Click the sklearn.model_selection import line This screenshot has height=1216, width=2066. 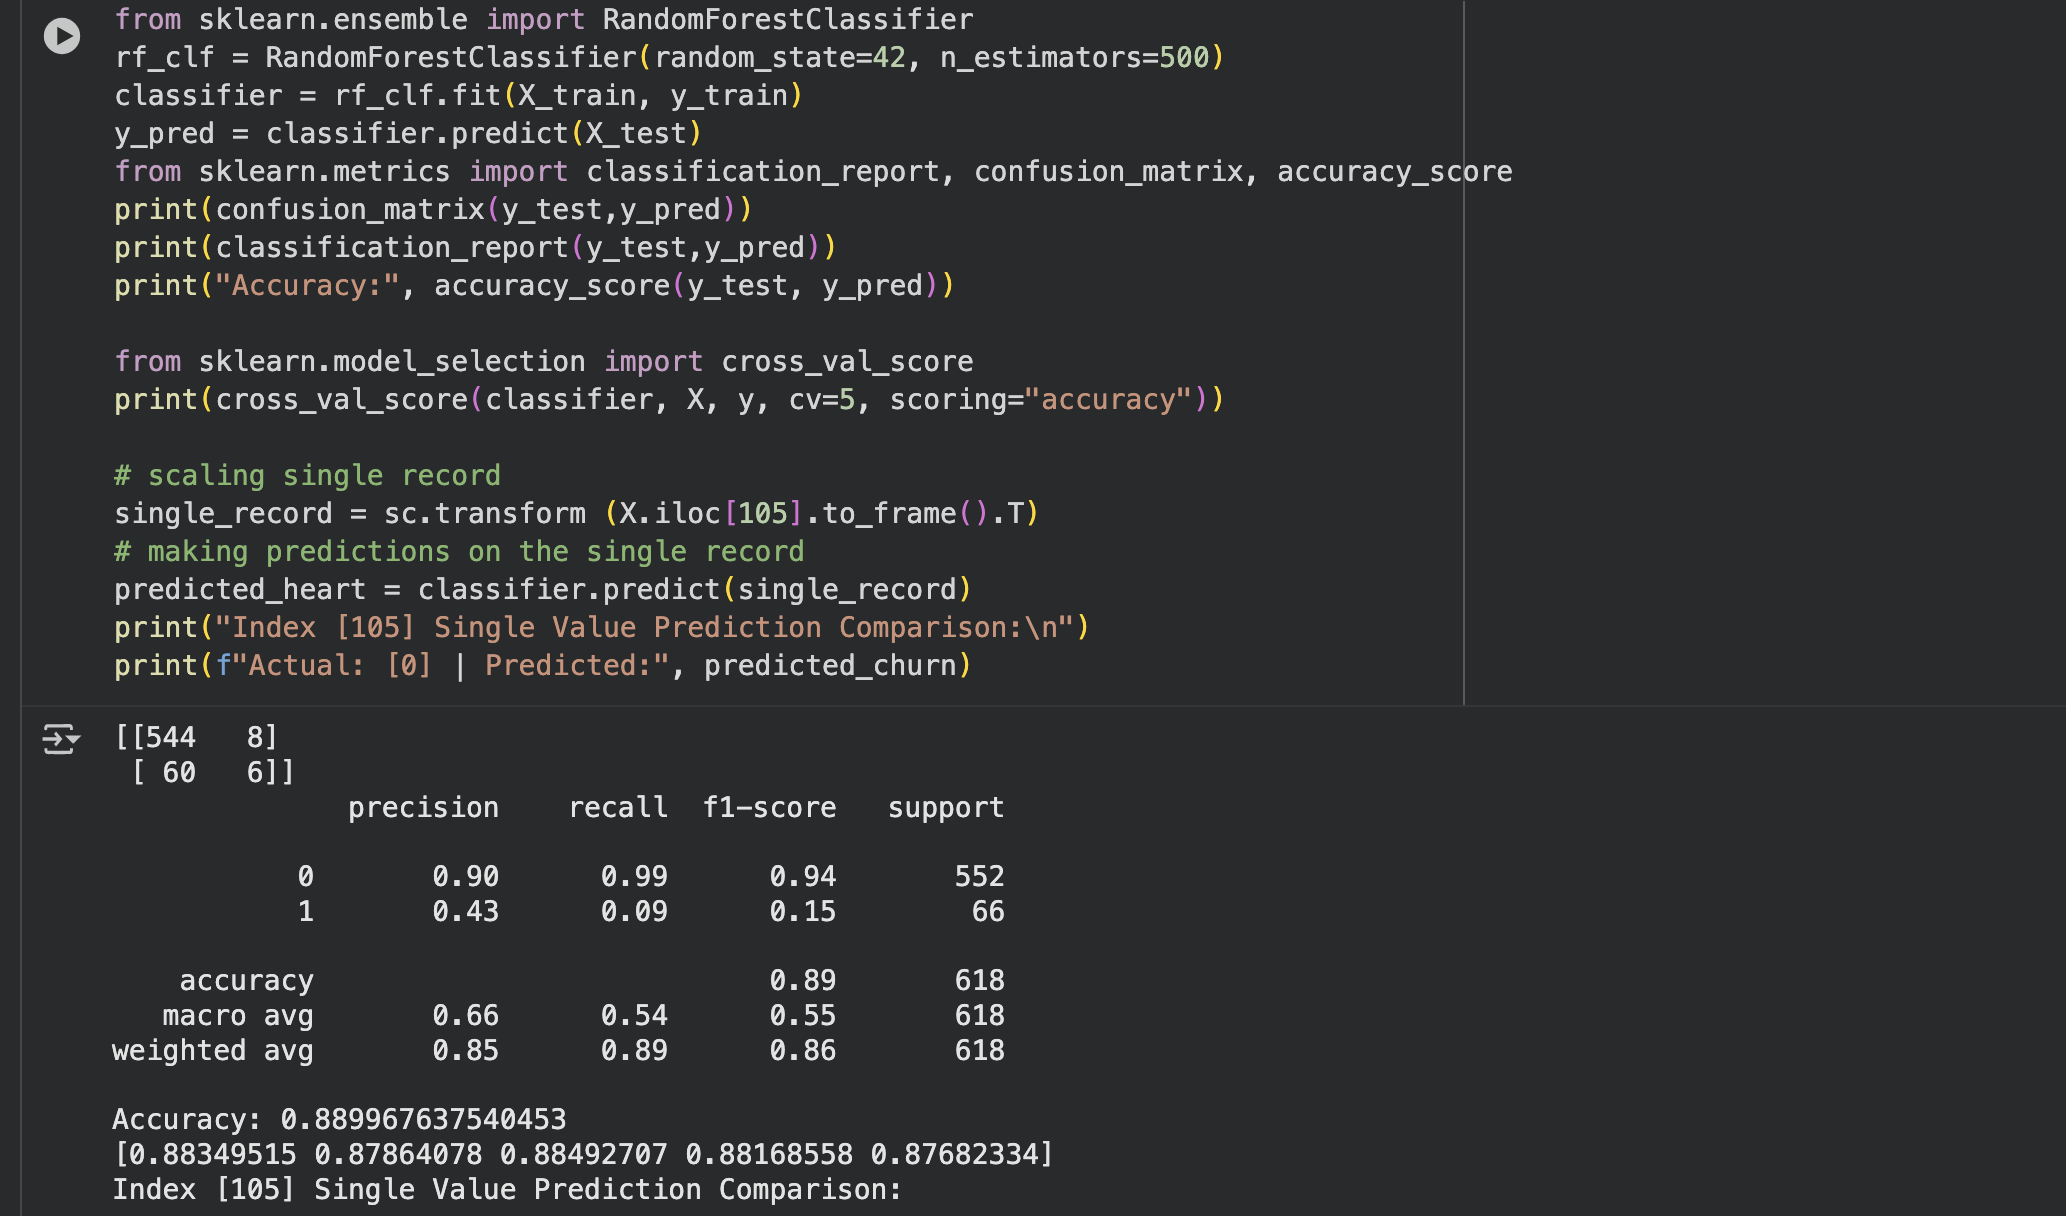(x=543, y=361)
